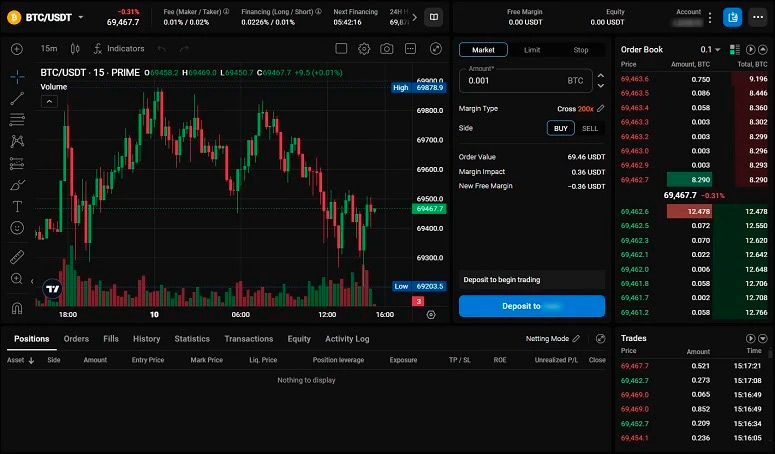Select the brush drawing tool
Image resolution: width=775 pixels, height=454 pixels.
tap(17, 184)
